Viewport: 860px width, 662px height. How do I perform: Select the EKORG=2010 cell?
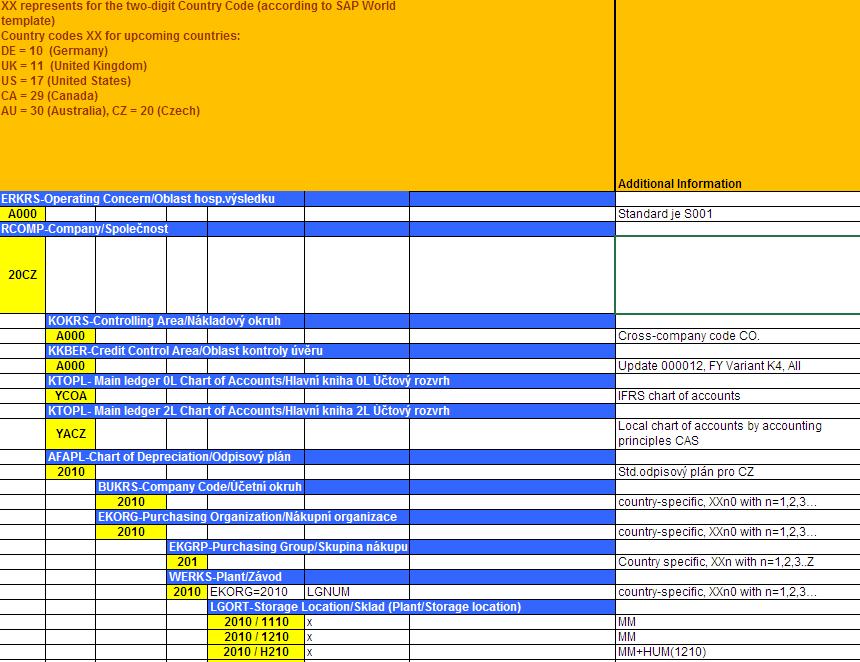click(x=256, y=592)
